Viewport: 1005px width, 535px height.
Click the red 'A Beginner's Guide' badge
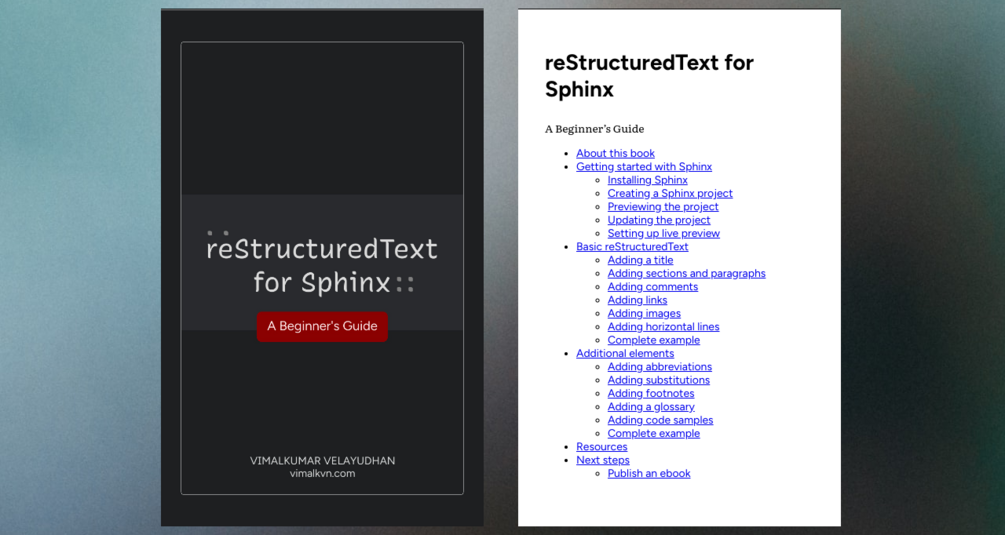(x=322, y=326)
